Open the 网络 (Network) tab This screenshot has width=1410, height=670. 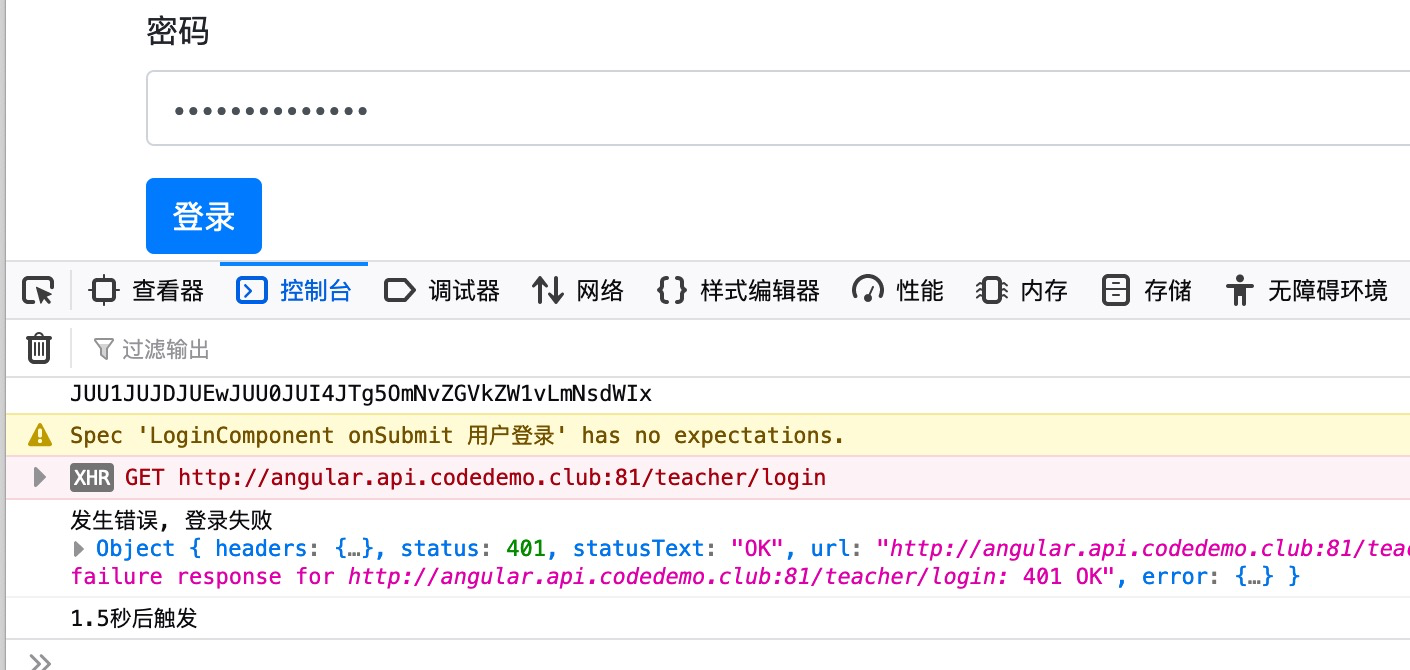[578, 291]
